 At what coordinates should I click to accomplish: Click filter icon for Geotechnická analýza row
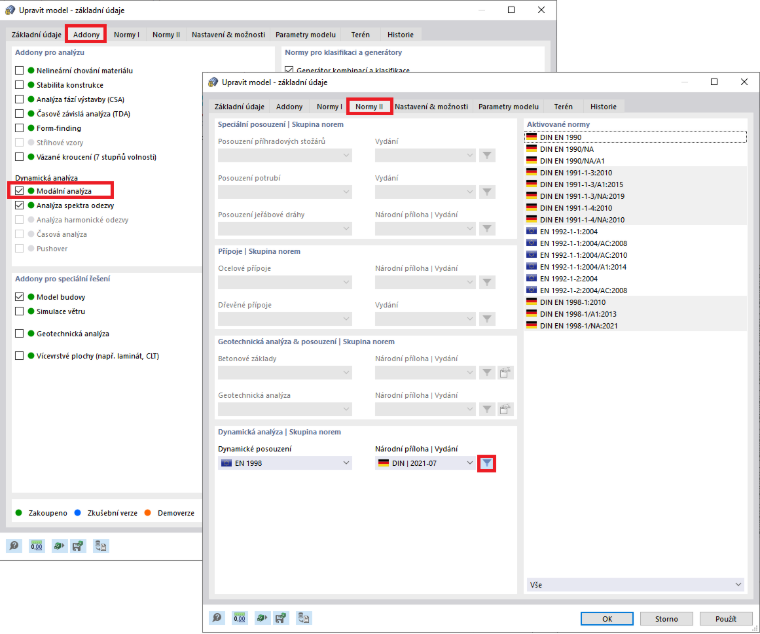487,409
